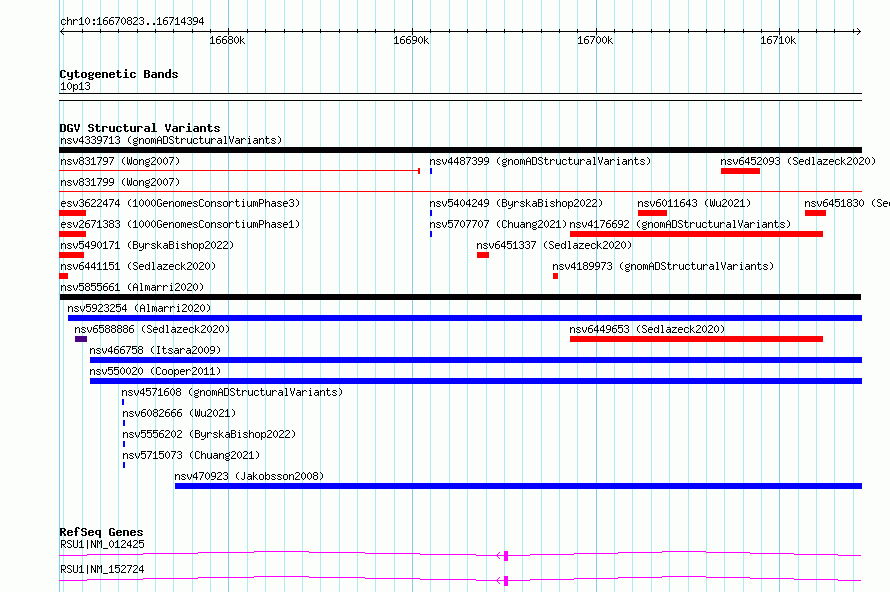The height and width of the screenshot is (592, 890).
Task: Open nsv831797 (Wong2007) variant
Action: pyautogui.click(x=120, y=161)
